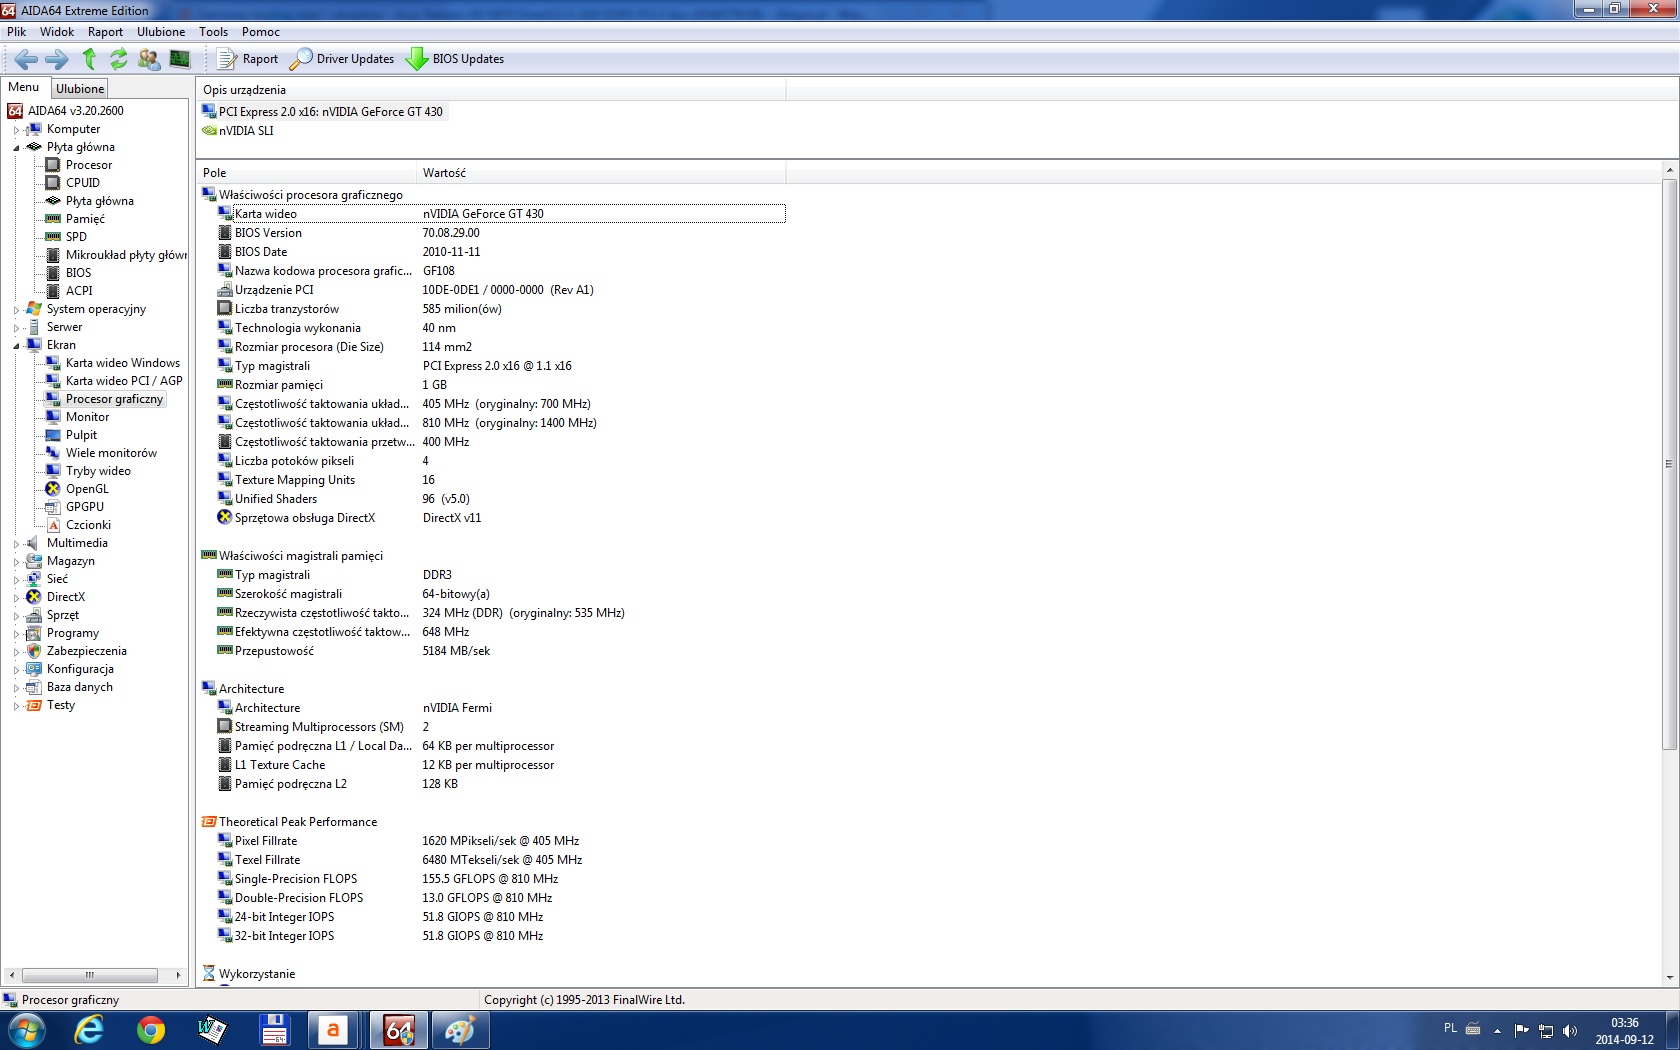Expand the DirectX tree node
Image resolution: width=1680 pixels, height=1050 pixels.
click(x=16, y=598)
